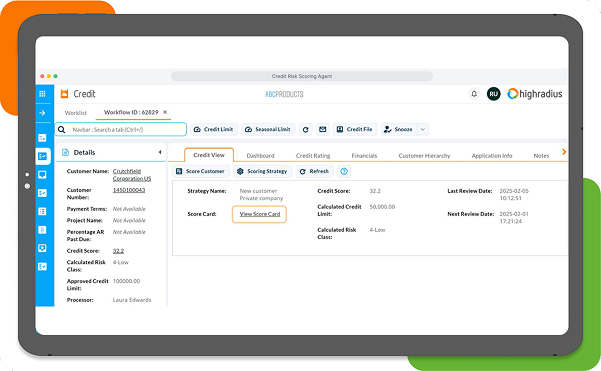Open the View Score Card link
Image resolution: width=601 pixels, height=371 pixels.
click(259, 214)
